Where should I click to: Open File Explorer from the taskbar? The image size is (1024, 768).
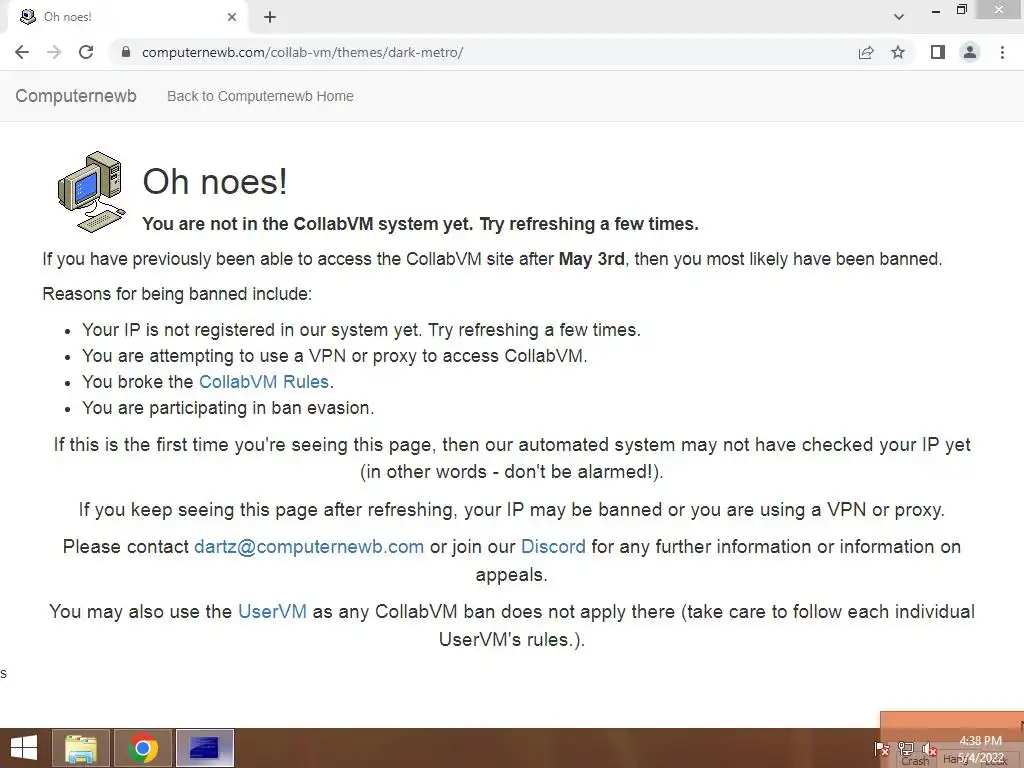tap(81, 748)
